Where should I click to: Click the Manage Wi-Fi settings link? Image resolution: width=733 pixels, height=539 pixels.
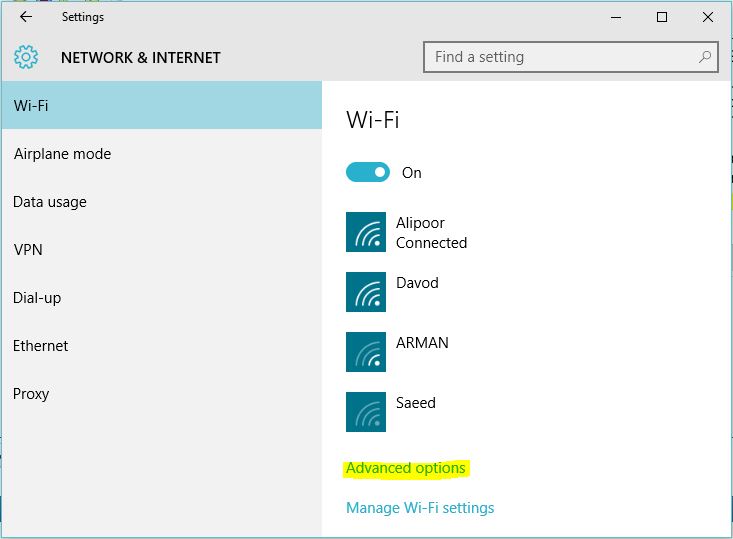click(x=420, y=508)
